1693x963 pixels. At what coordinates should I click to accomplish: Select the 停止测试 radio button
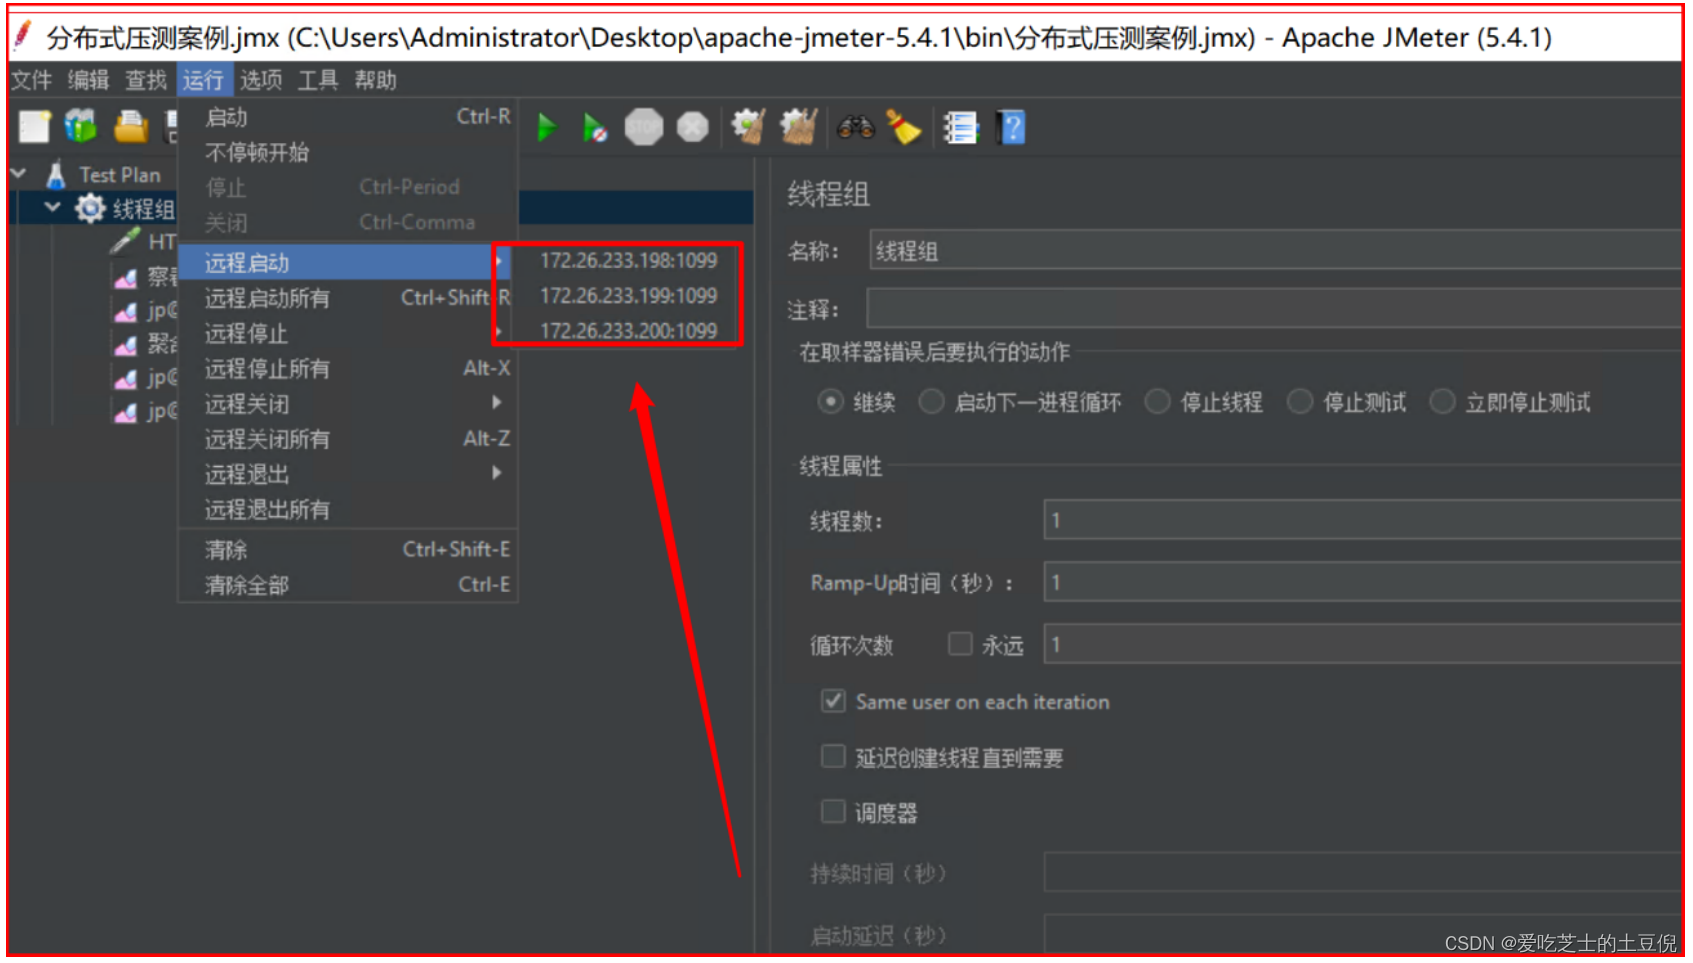tap(1299, 402)
